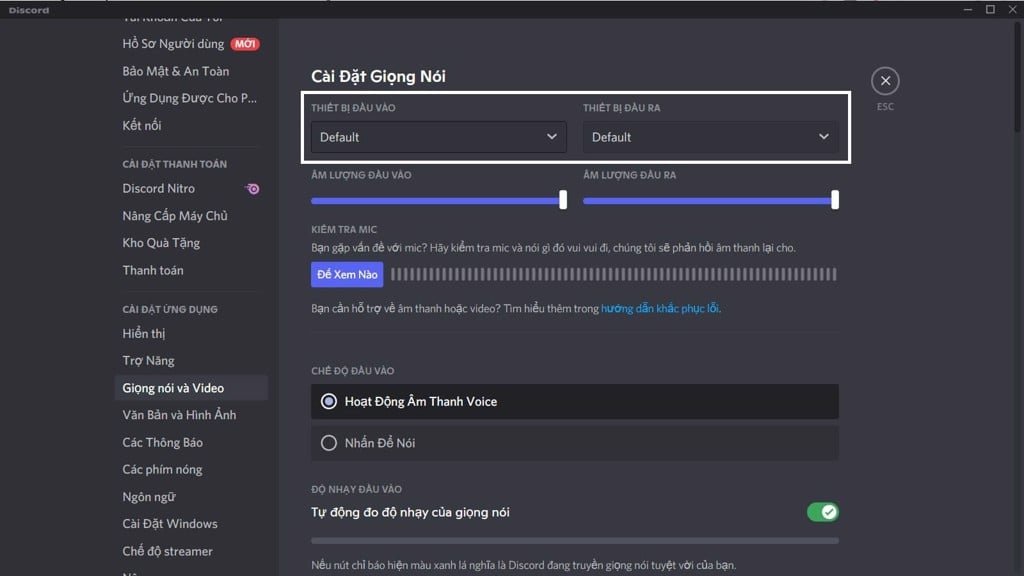Select Giọng nói và Video tab

click(191, 388)
